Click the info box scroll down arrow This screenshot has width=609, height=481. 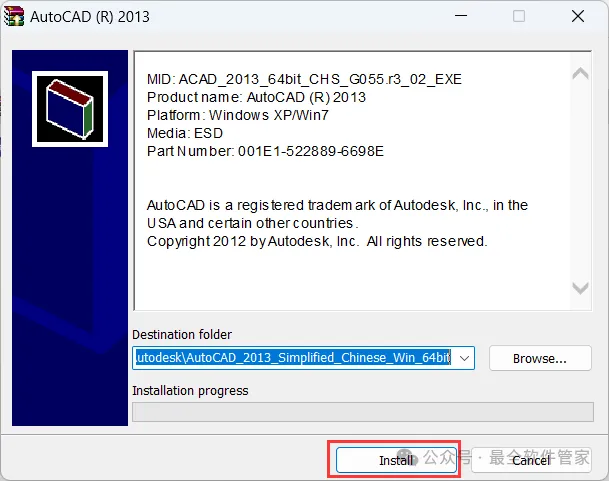pyautogui.click(x=580, y=288)
